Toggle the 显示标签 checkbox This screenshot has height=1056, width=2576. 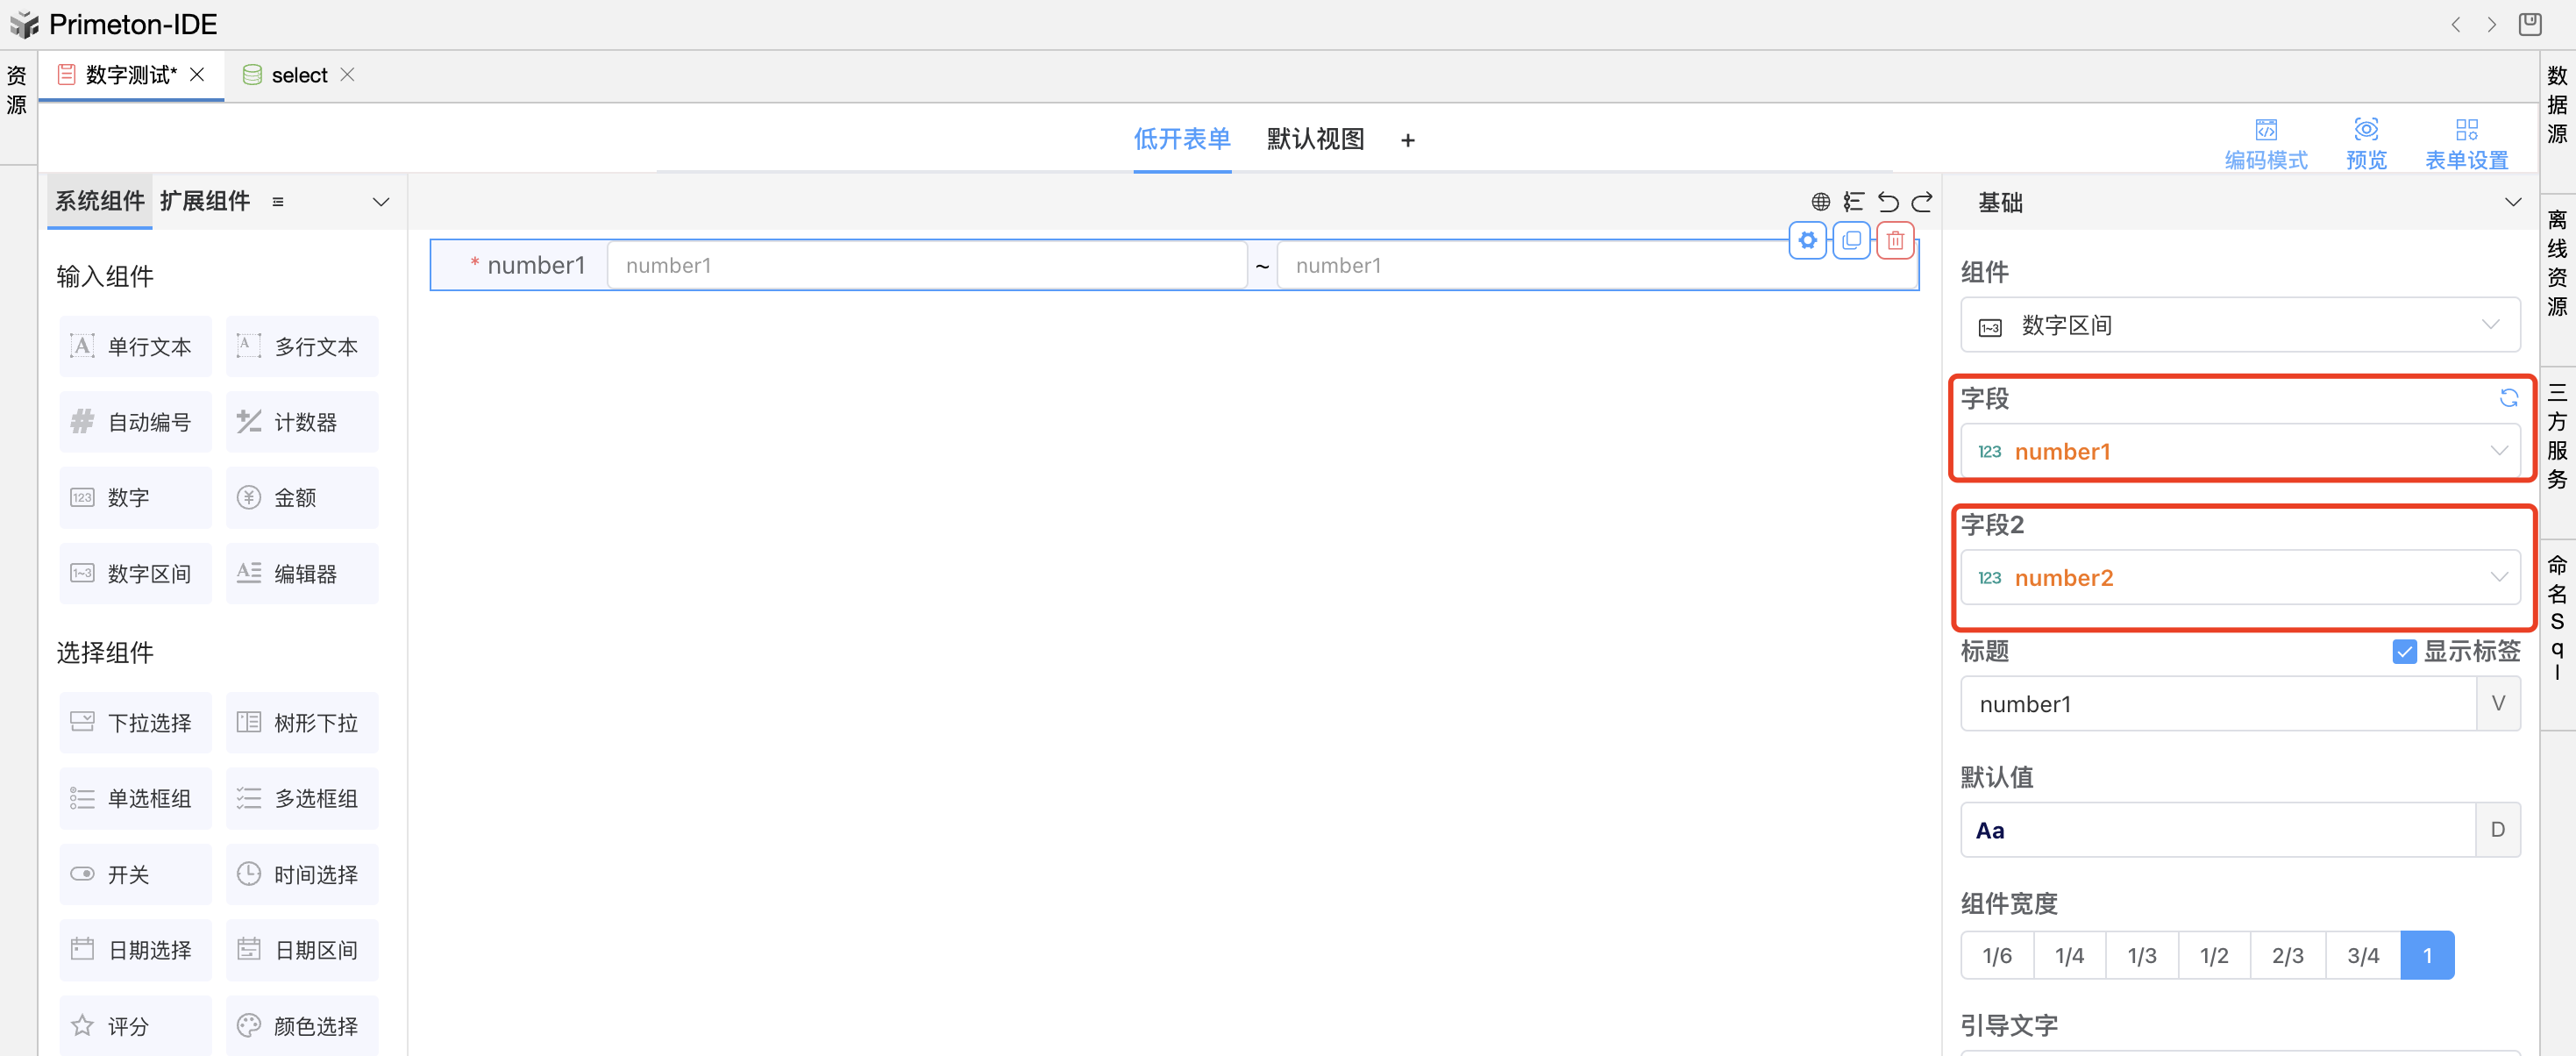click(x=2404, y=652)
